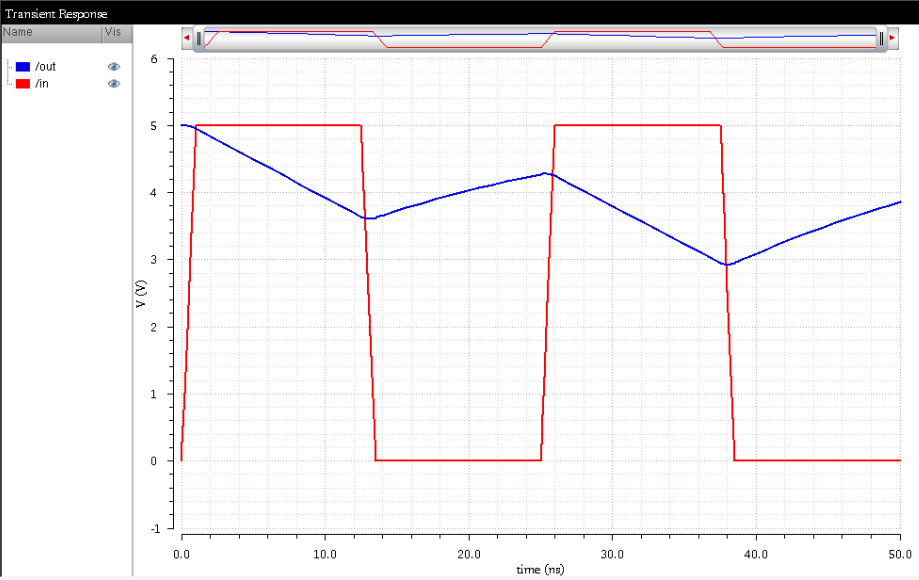Click the 1 label on voltage axis
This screenshot has width=919, height=580.
(154, 394)
